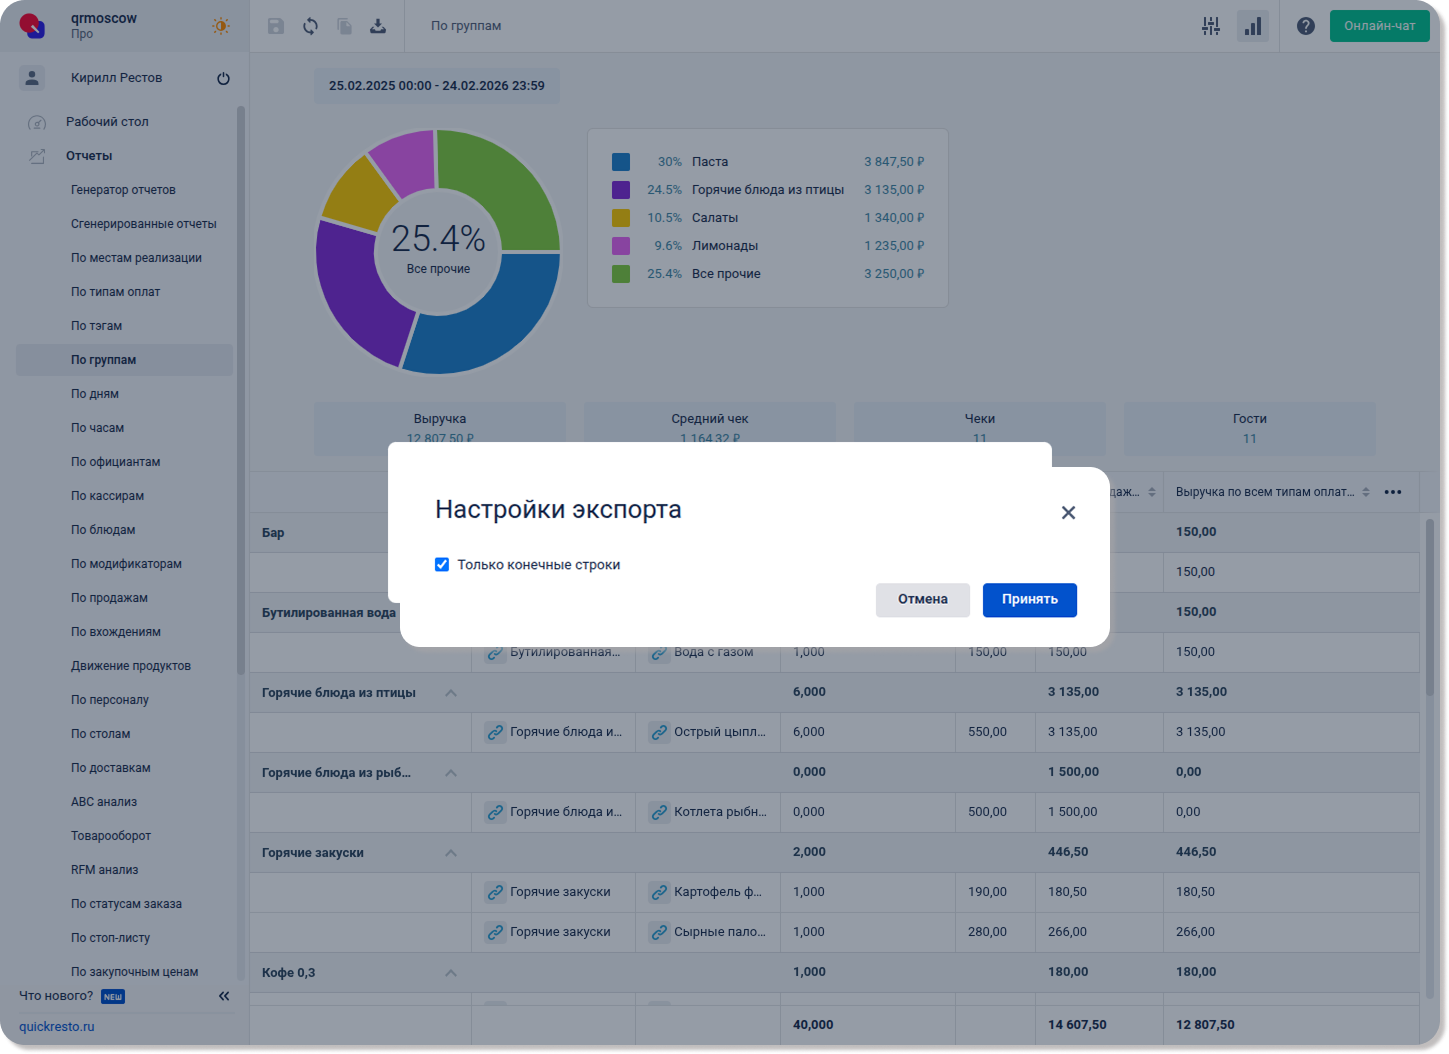Open the "По дням" report
Screen dimensions: 1449x1054
pos(95,394)
